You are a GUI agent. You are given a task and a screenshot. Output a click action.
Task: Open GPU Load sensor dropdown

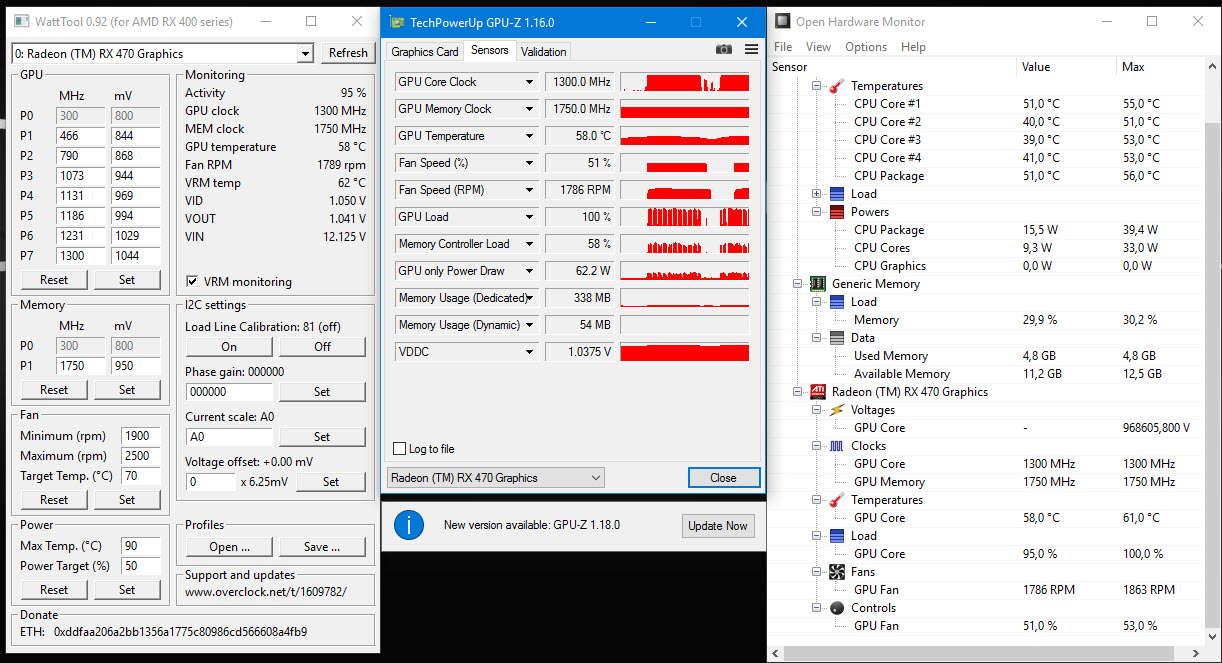529,217
